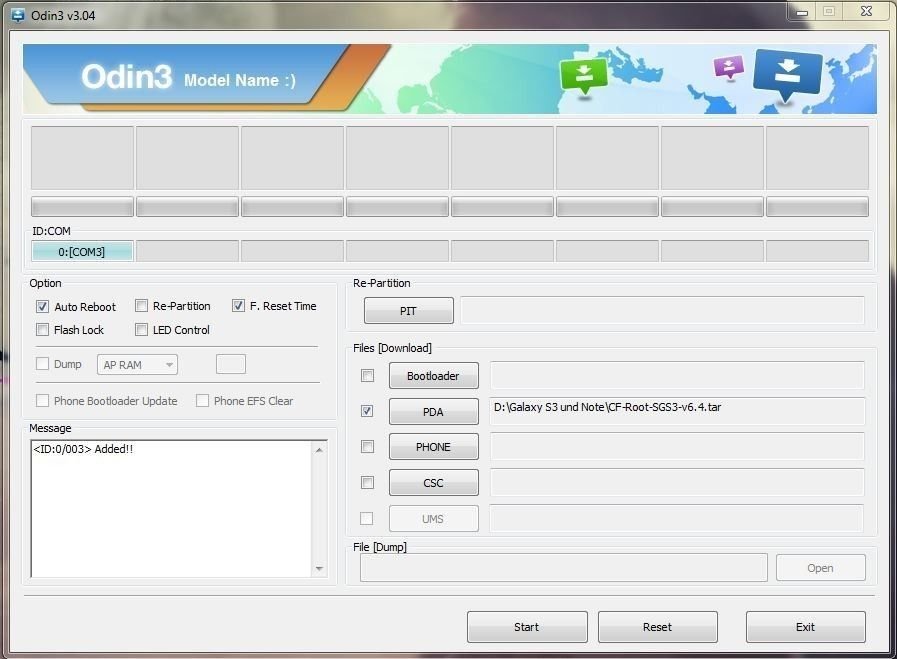Toggle the Phone EFS Clear checkbox
This screenshot has height=659, width=897.
202,400
